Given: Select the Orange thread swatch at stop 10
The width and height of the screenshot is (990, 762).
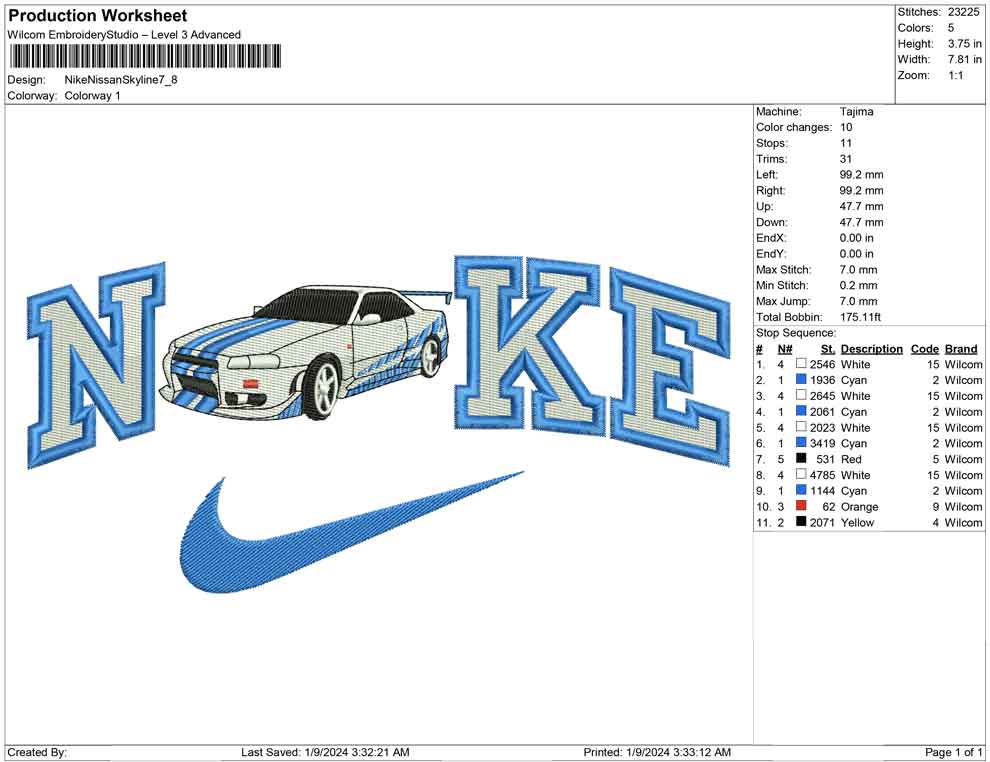Looking at the screenshot, I should [802, 507].
